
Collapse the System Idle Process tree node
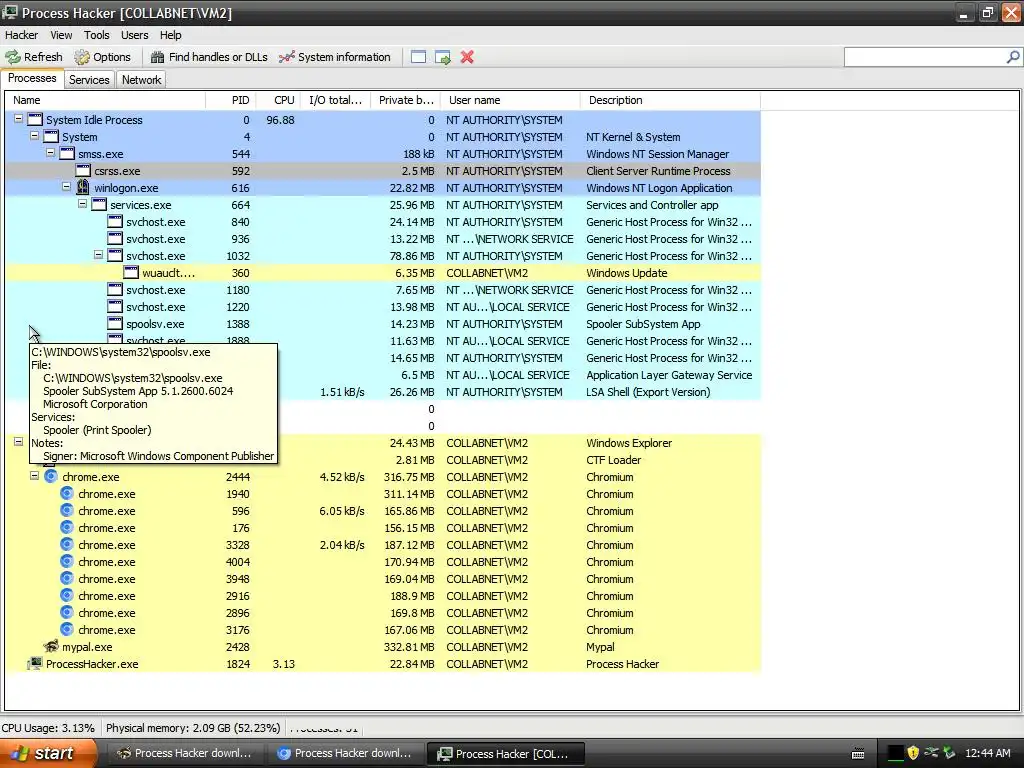(18, 119)
